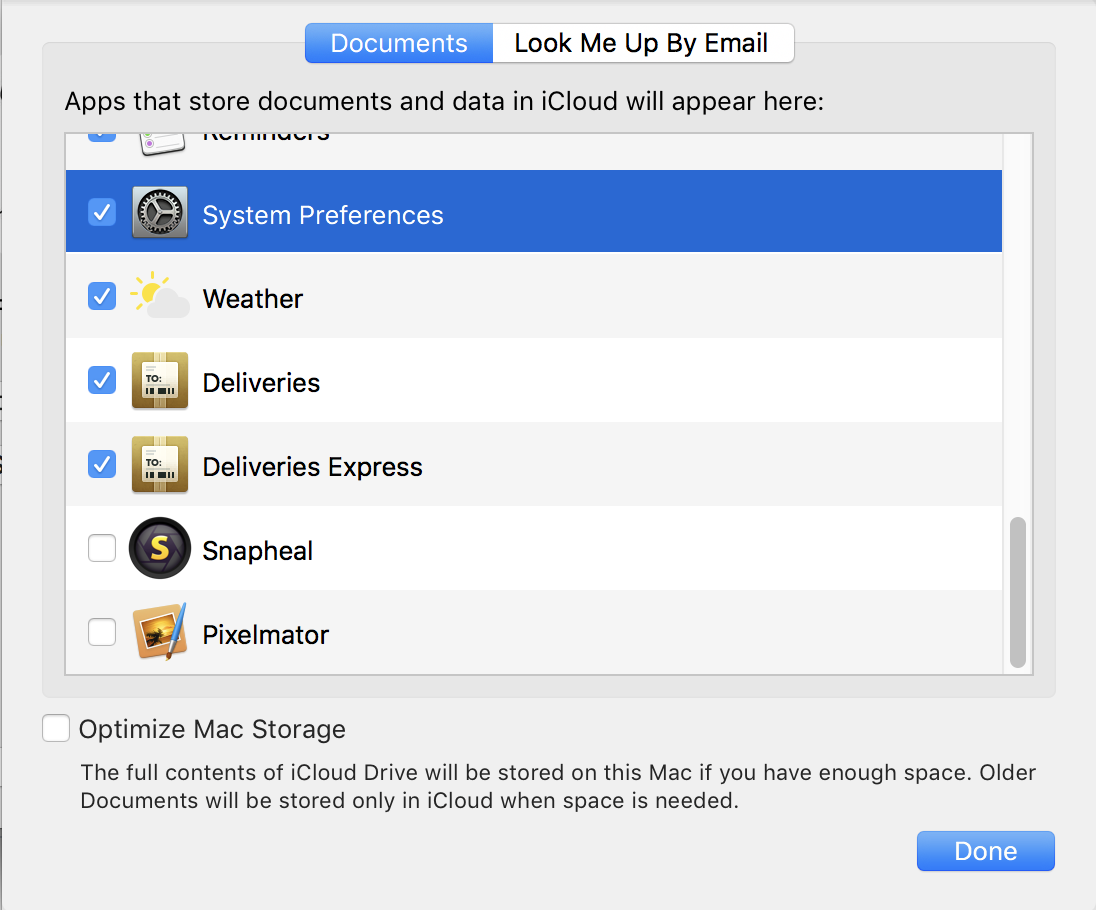Click the Deliveries package icon
The height and width of the screenshot is (910, 1096).
[x=160, y=380]
